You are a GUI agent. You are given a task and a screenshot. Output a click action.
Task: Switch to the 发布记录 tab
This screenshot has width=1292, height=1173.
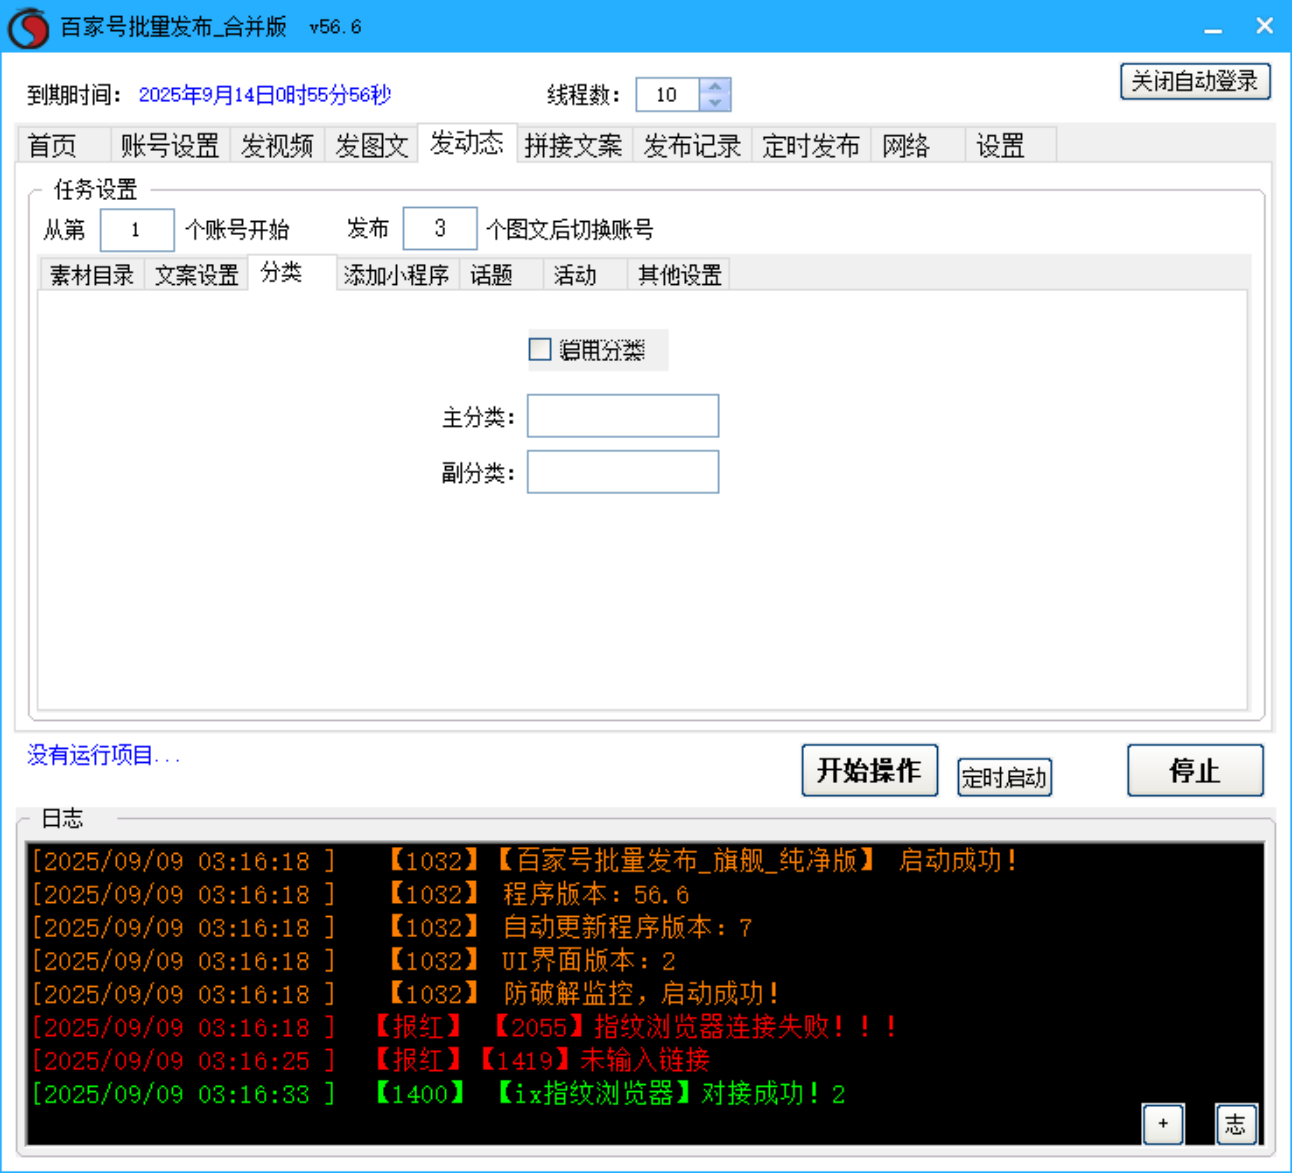click(x=691, y=145)
